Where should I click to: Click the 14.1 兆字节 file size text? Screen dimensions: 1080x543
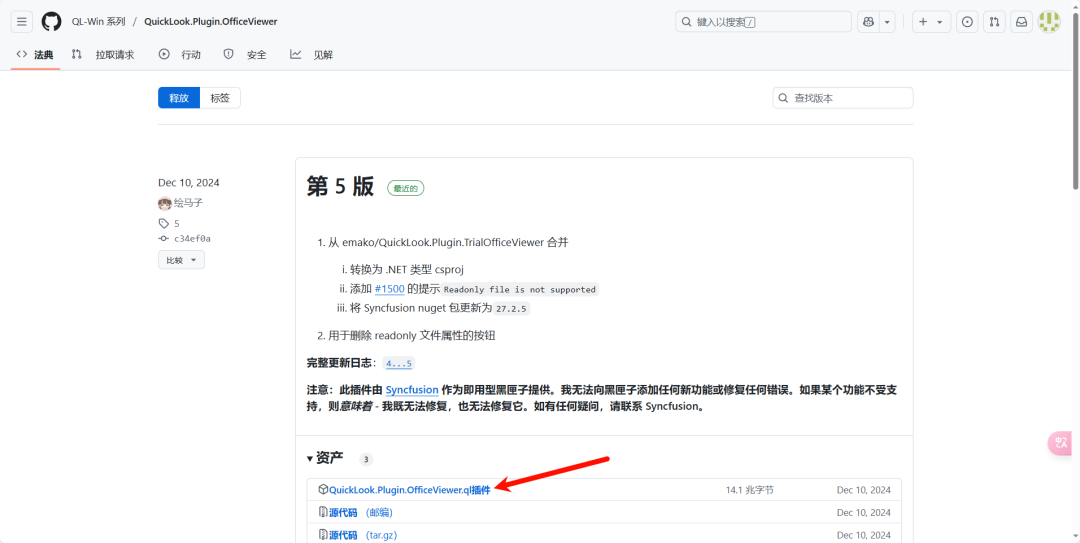[x=749, y=490]
